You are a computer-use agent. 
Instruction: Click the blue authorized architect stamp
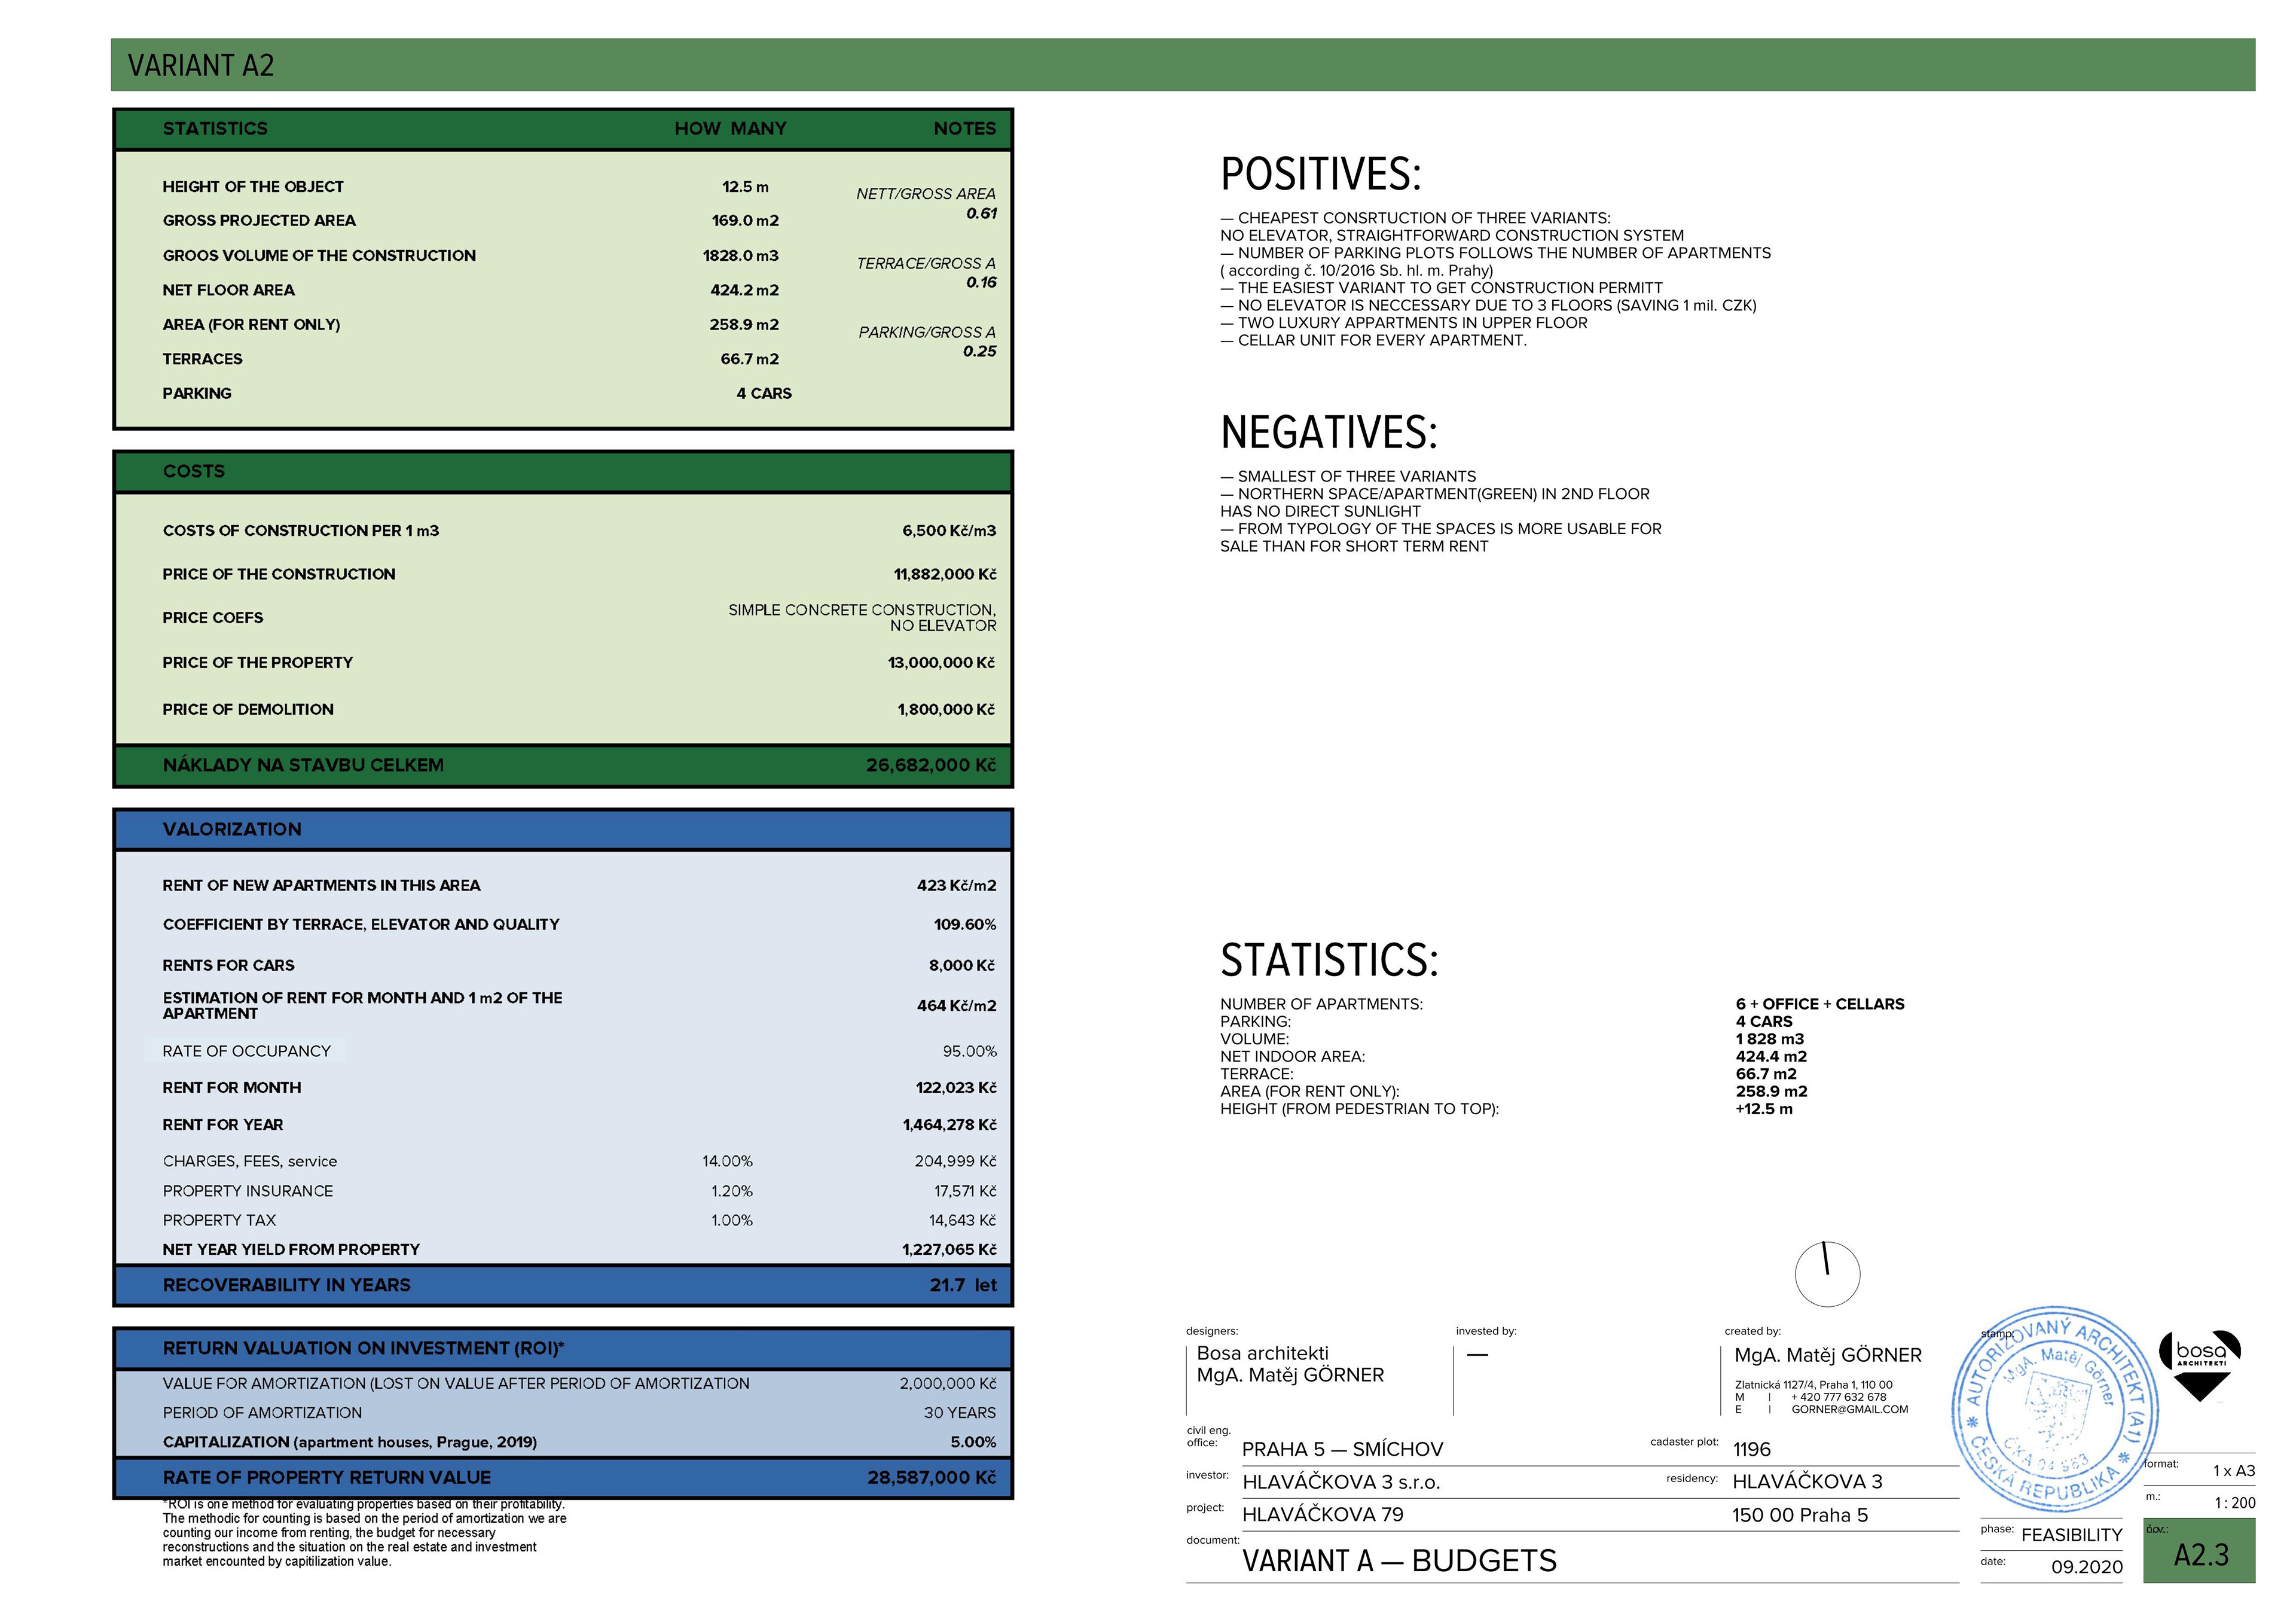click(2055, 1410)
